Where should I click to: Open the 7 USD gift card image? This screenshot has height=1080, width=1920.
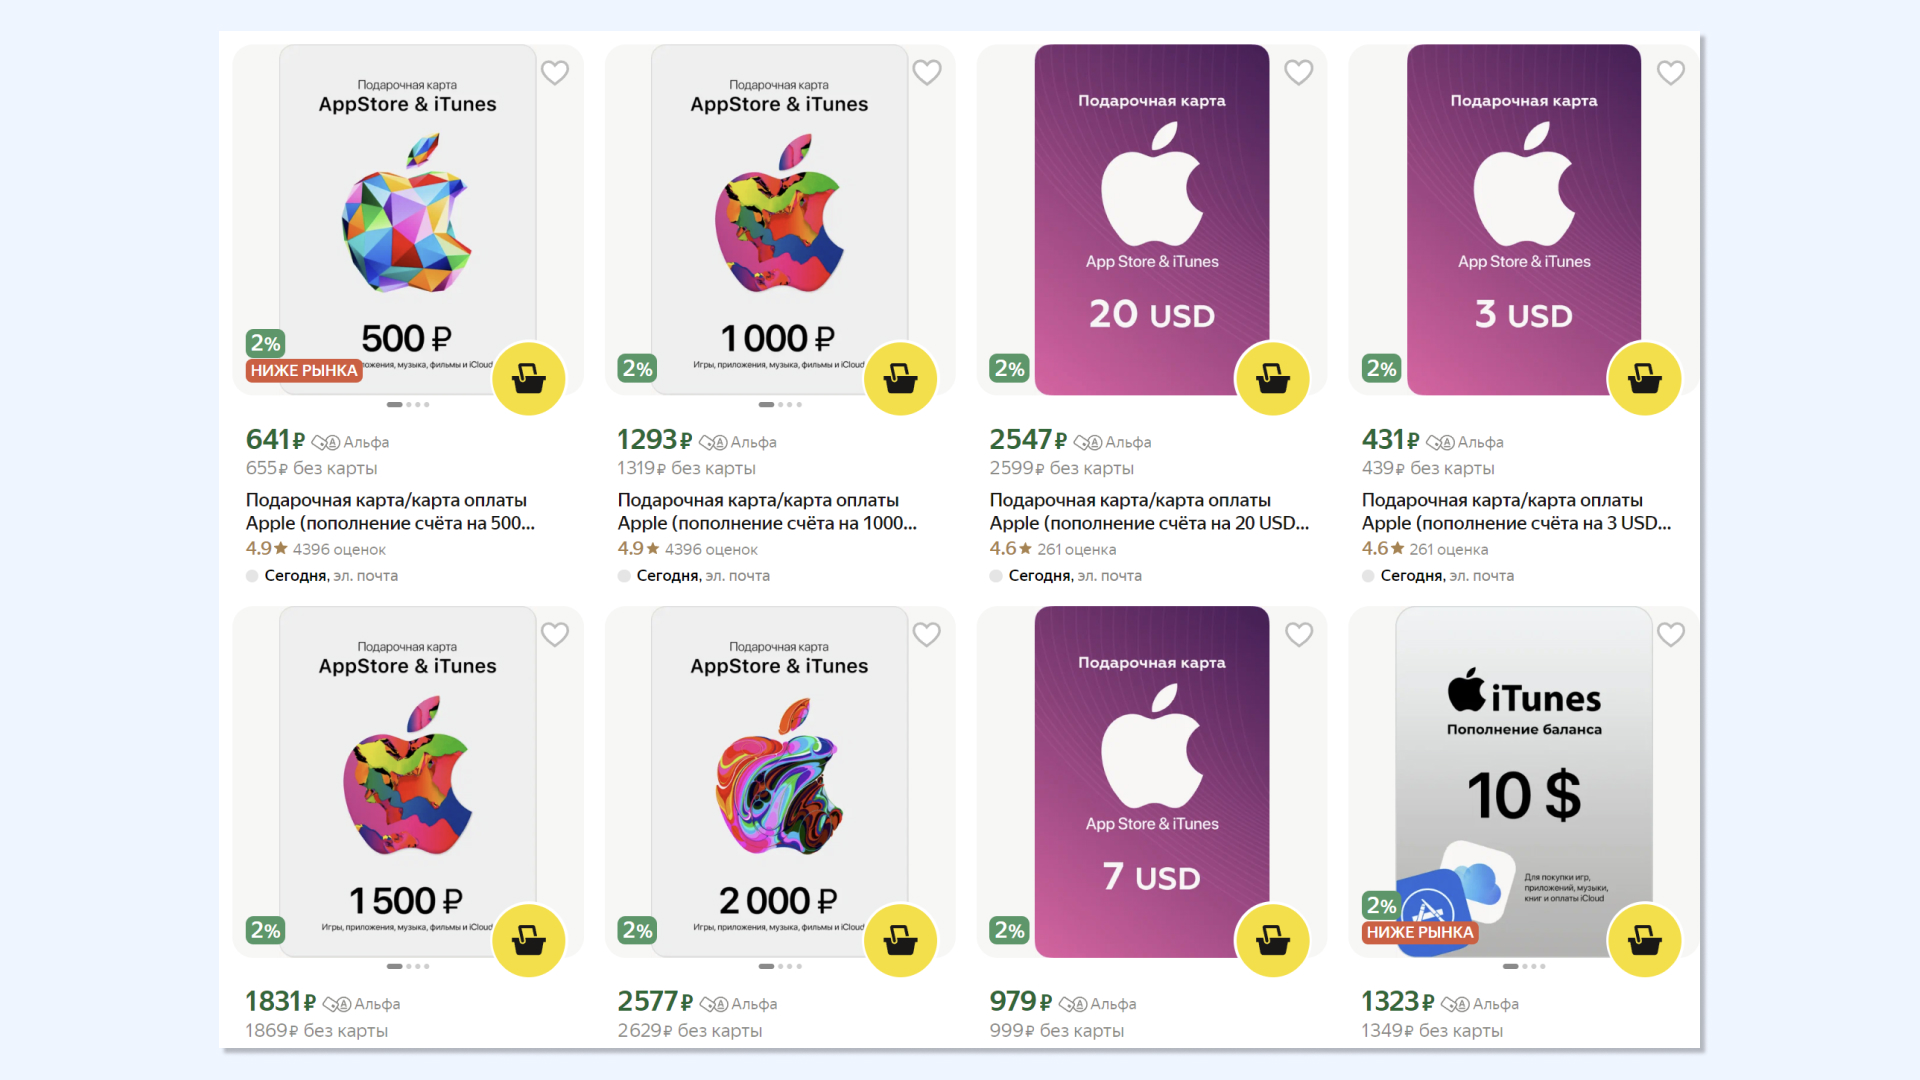tap(1152, 782)
